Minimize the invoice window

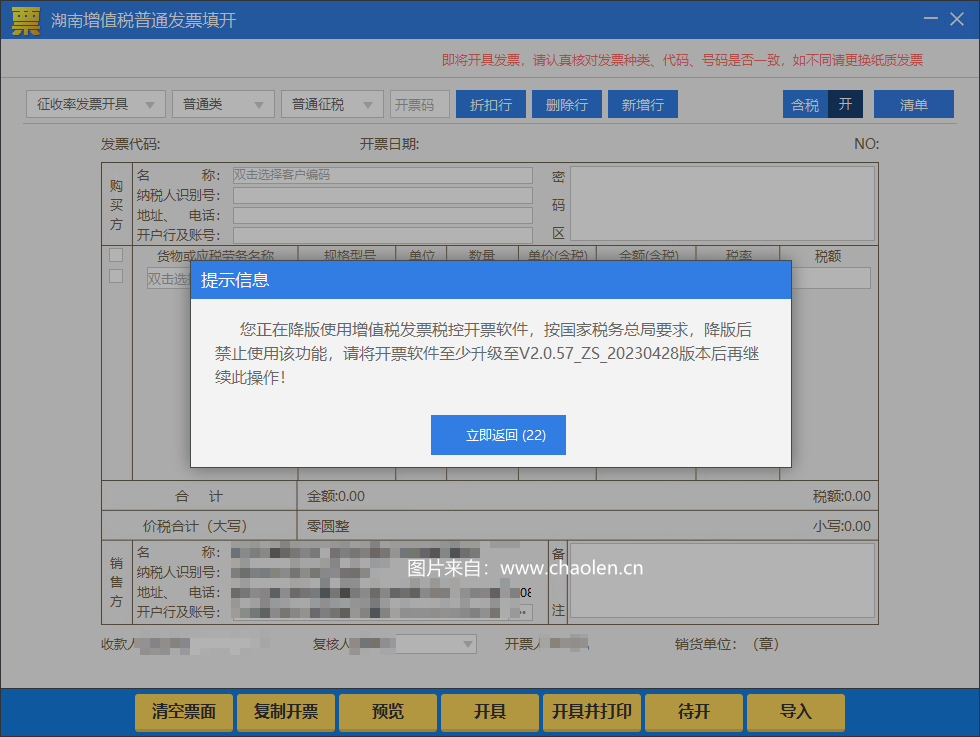click(931, 18)
